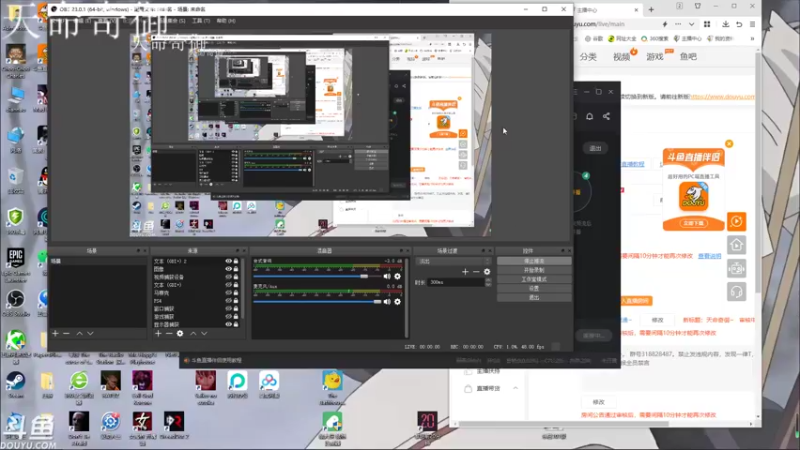Open 视频 tab on Douyu navigation
The height and width of the screenshot is (450, 800).
pos(621,57)
